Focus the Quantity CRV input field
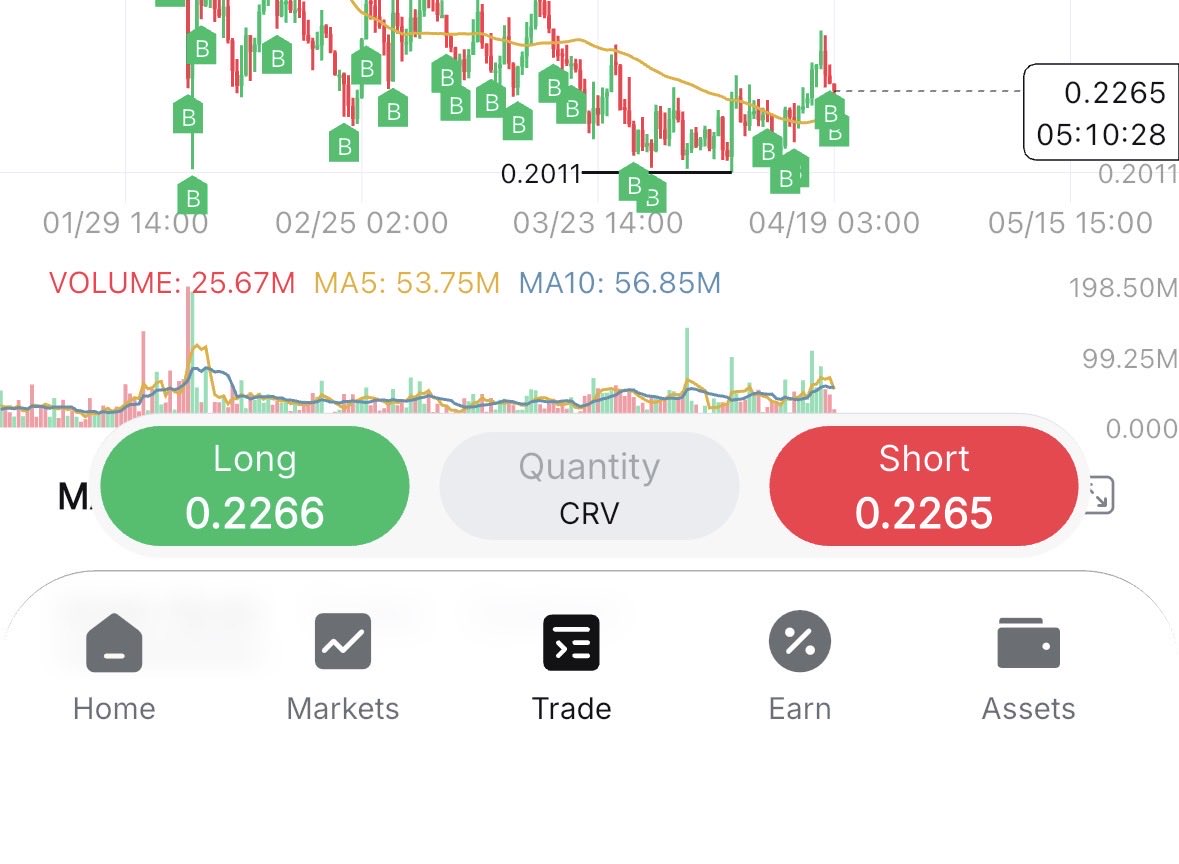The width and height of the screenshot is (1179, 864). click(590, 486)
